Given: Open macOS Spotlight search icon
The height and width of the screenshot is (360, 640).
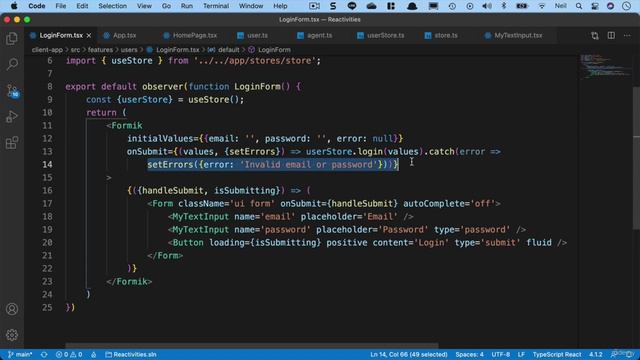Looking at the screenshot, I should [x=579, y=6].
